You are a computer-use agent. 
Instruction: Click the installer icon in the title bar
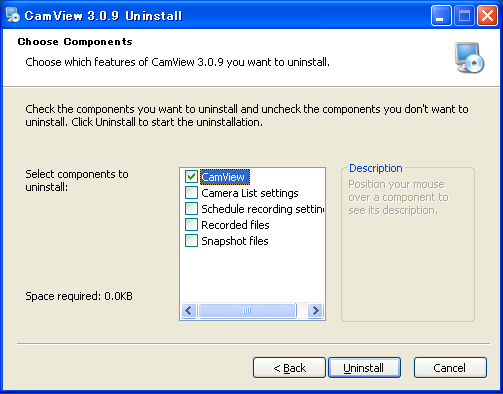tap(13, 15)
